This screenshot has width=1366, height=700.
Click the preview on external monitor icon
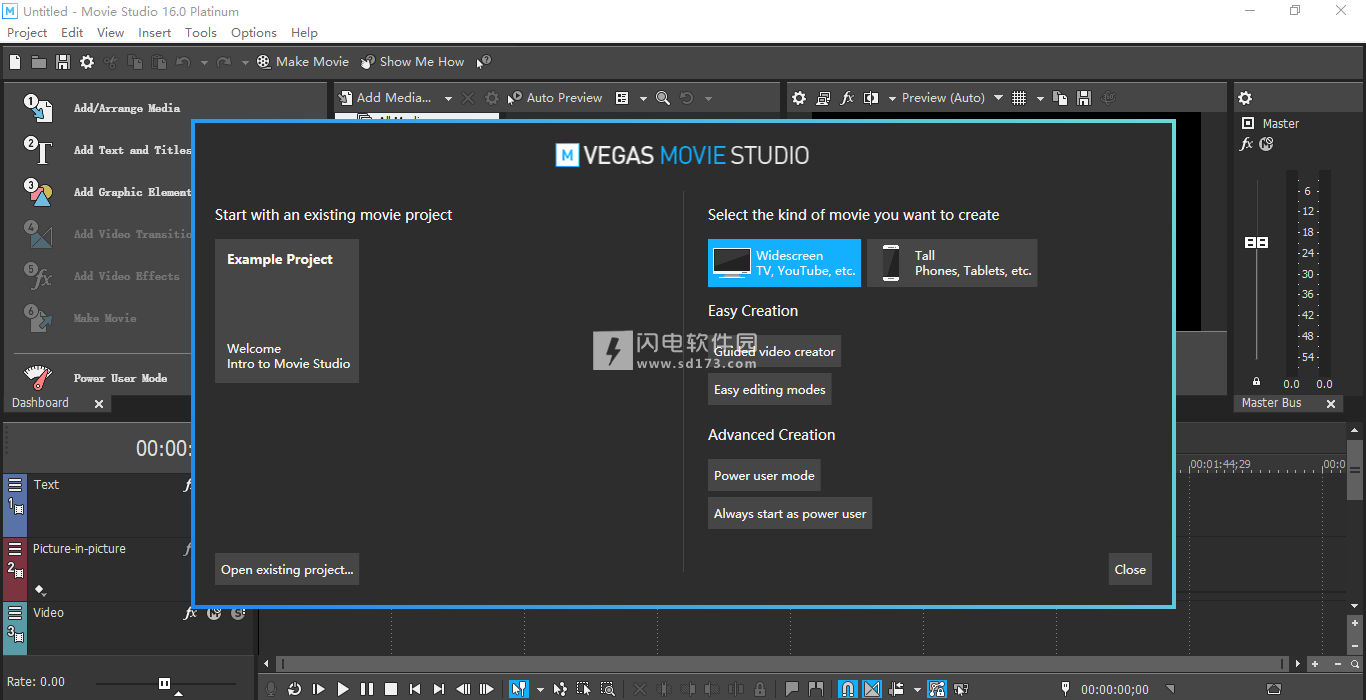(x=823, y=98)
